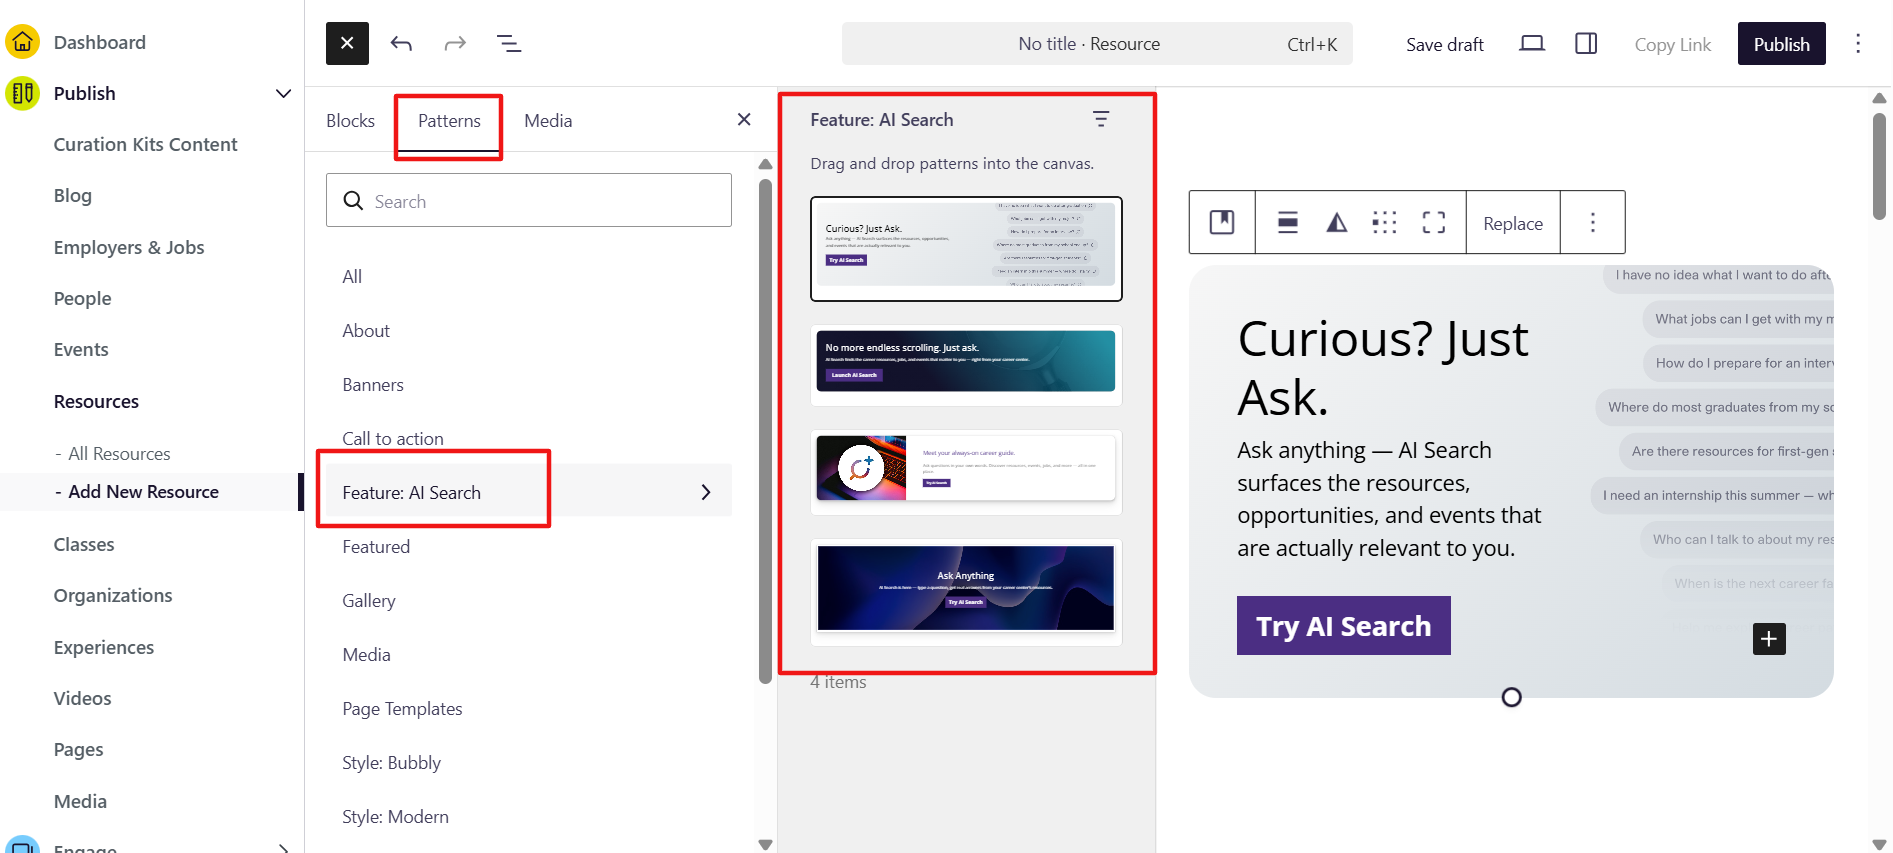The image size is (1893, 853).
Task: Open the Document Overview list icon
Action: [509, 43]
